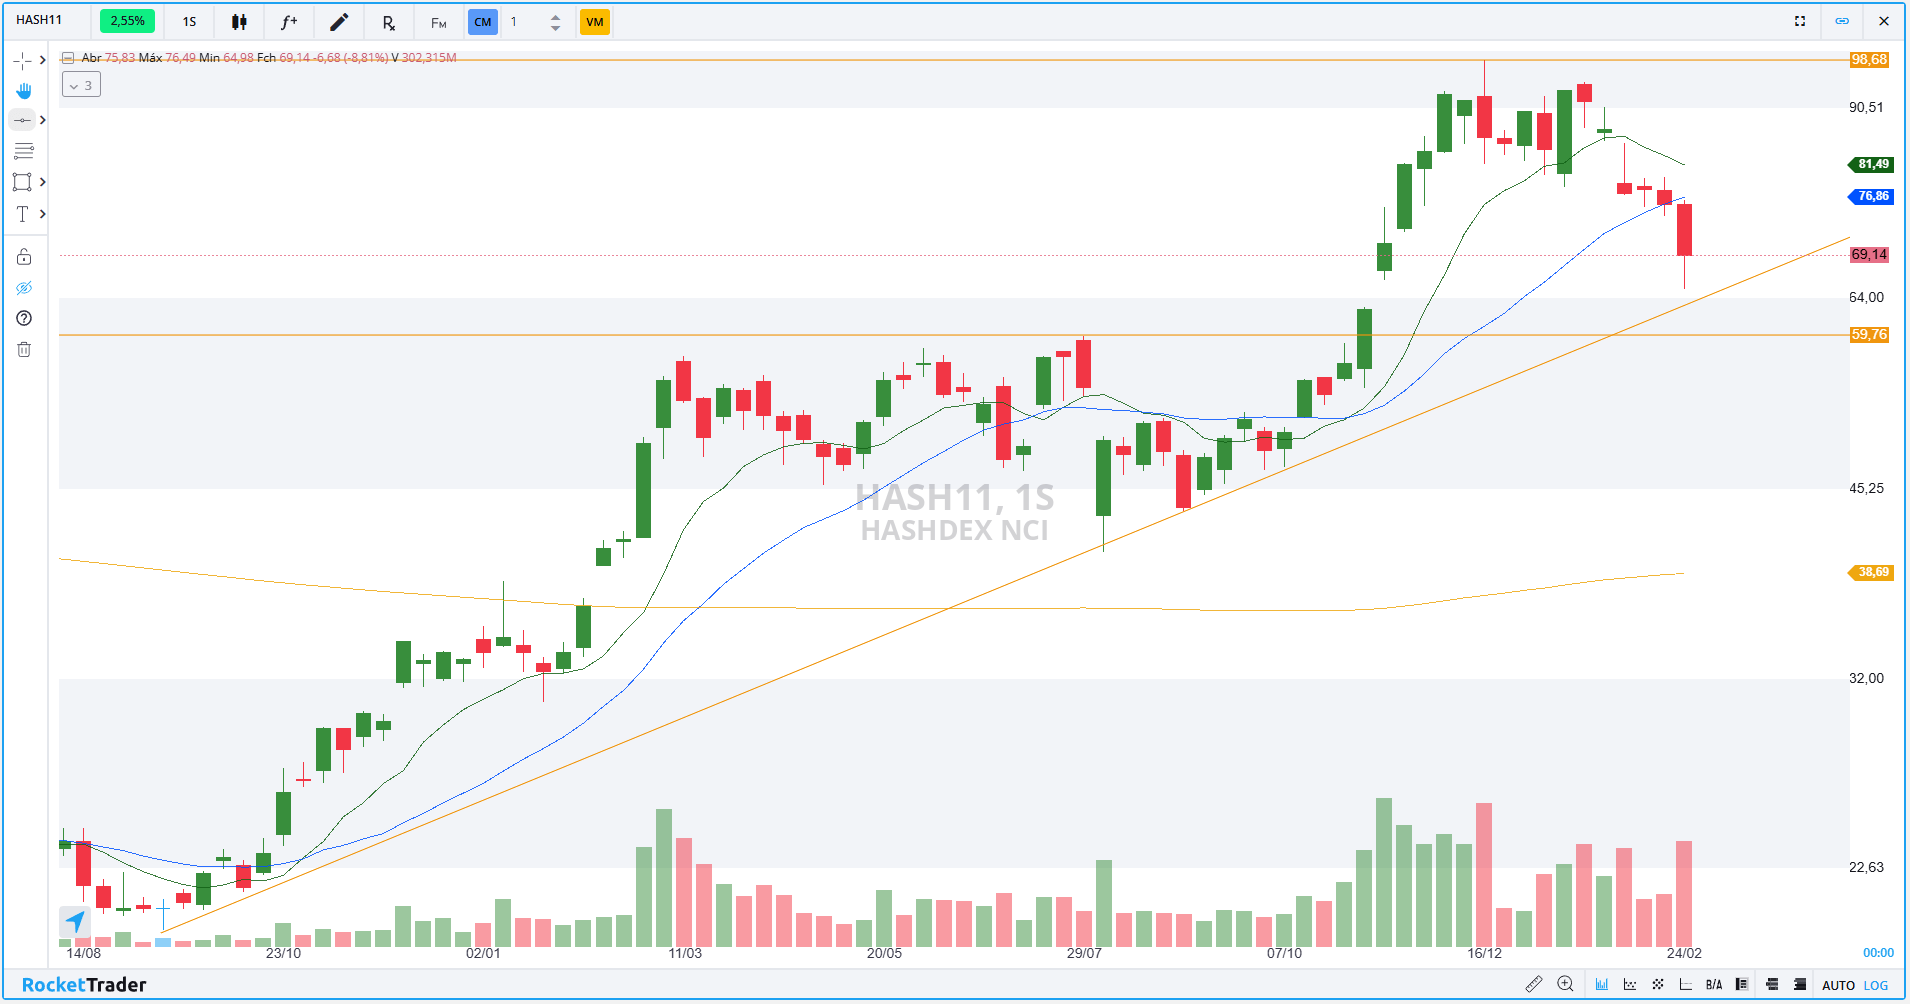Toggle drawings visibility with crossed eye icon
Screen dimensions: 1910x1004
point(22,287)
